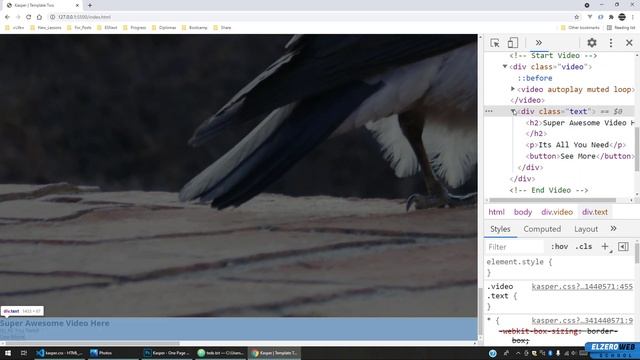Open the Other bookmarks folder
The width and height of the screenshot is (640, 360).
click(x=580, y=28)
